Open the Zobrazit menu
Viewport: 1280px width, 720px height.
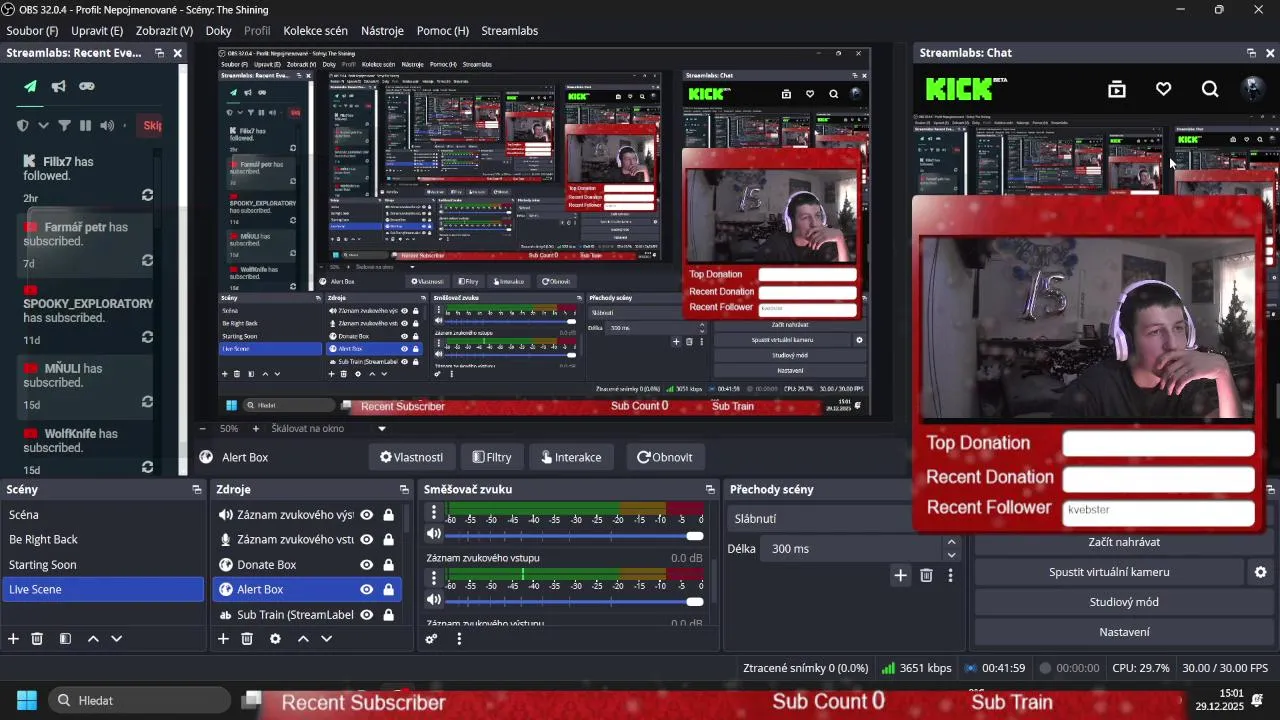(x=164, y=31)
